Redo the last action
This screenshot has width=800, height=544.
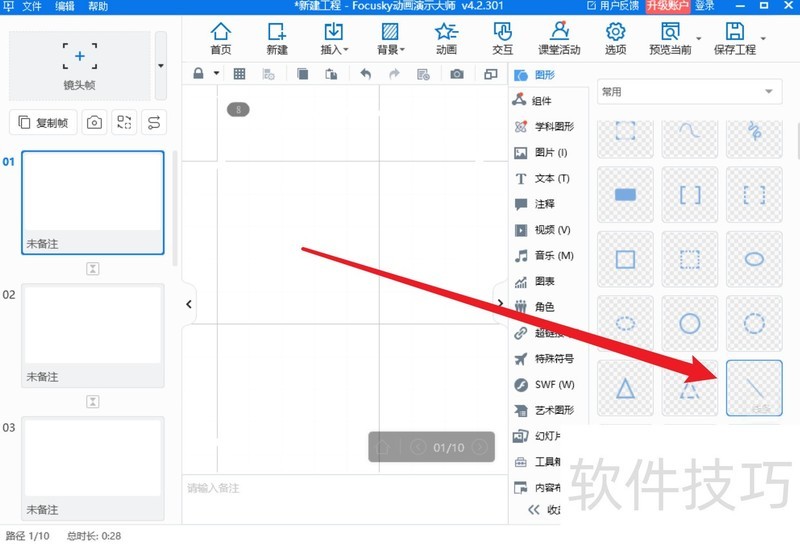(x=394, y=74)
